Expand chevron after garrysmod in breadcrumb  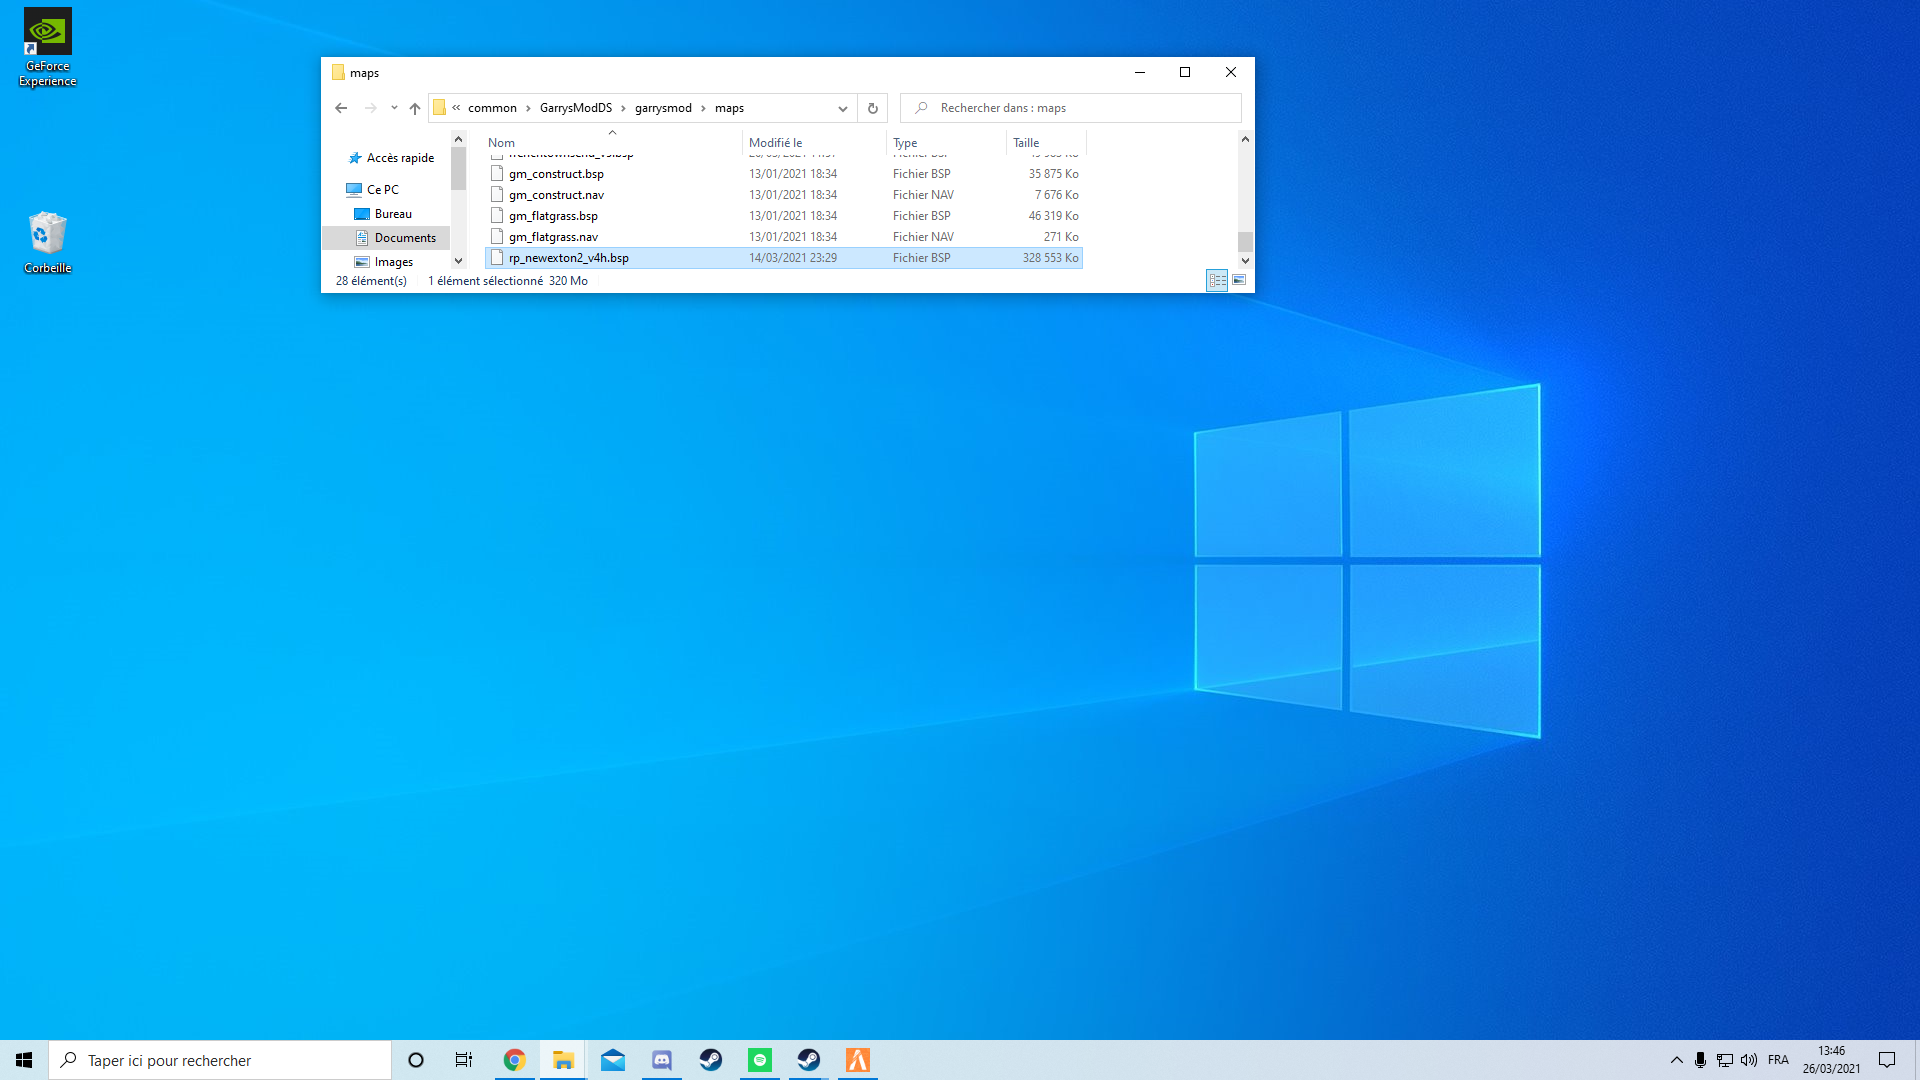(x=703, y=108)
